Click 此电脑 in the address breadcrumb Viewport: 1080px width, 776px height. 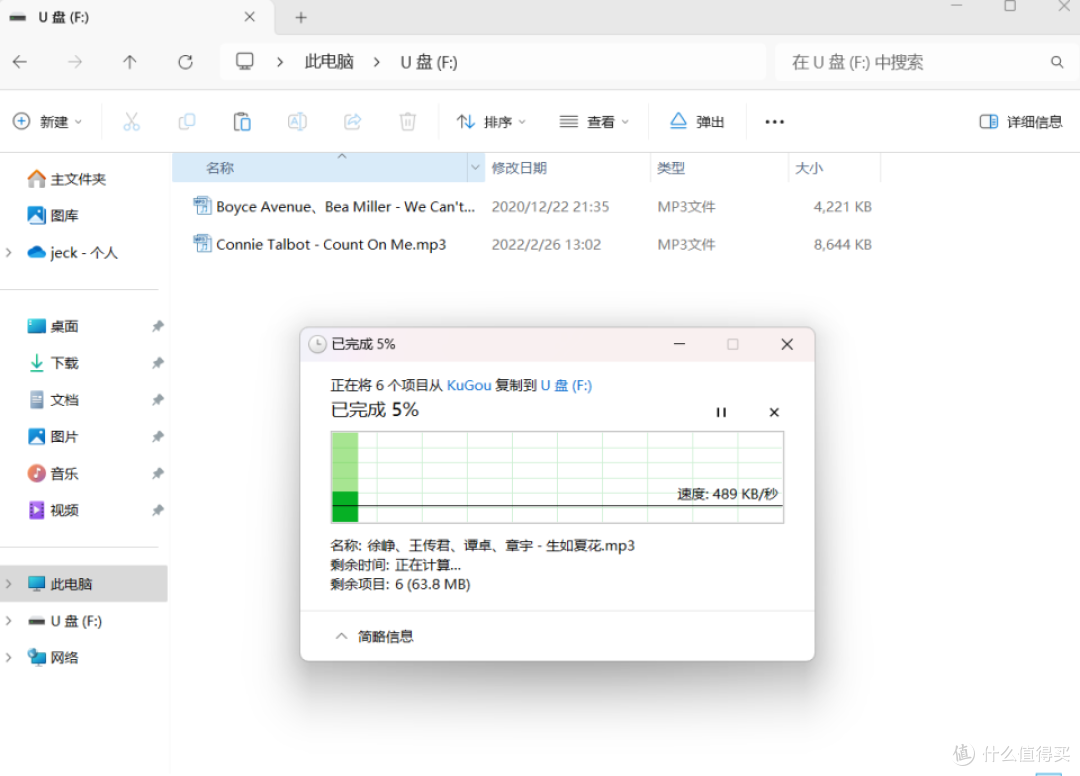[x=329, y=62]
